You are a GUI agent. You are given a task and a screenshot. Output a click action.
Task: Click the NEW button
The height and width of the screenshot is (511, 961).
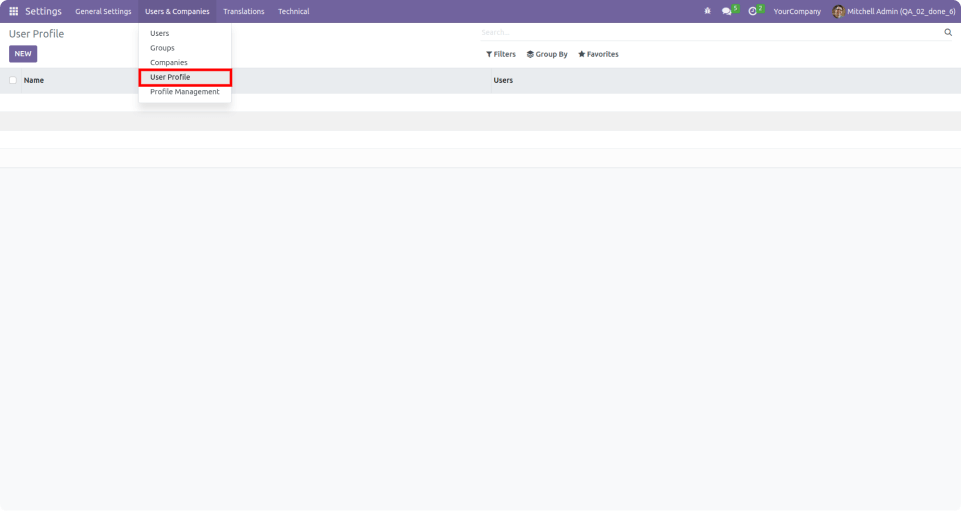(23, 54)
